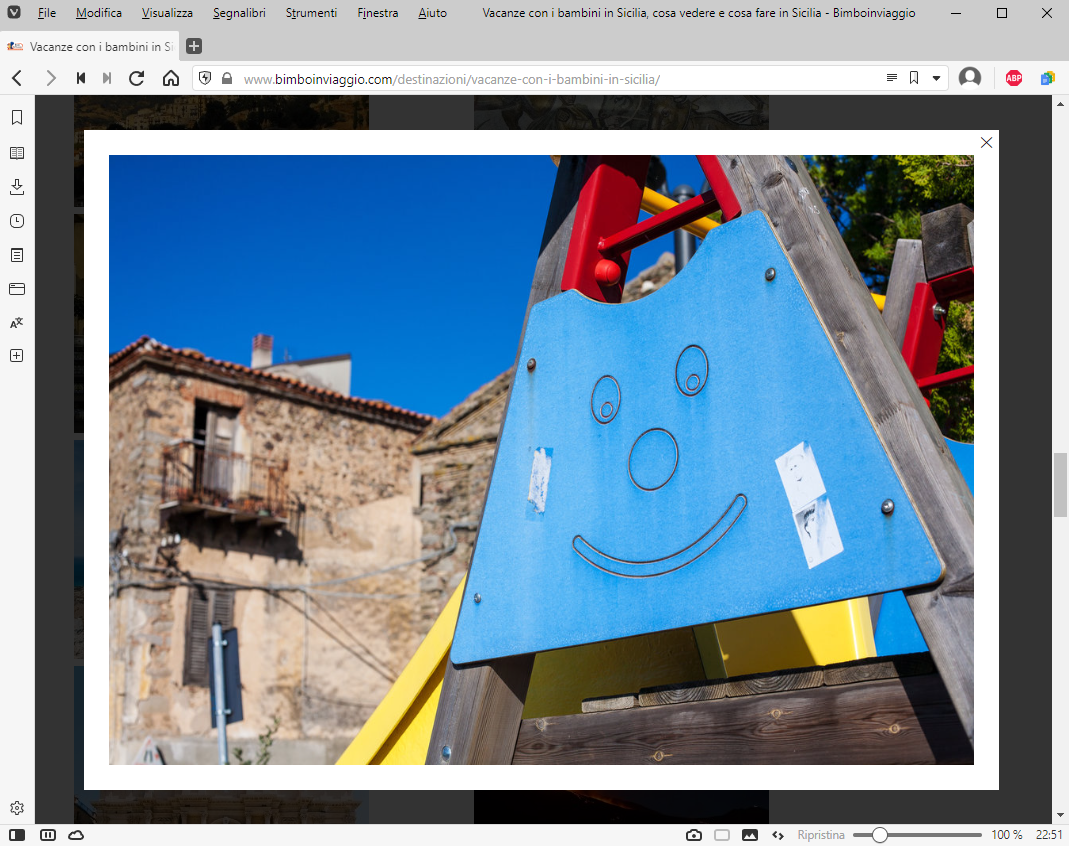This screenshot has width=1069, height=846.
Task: Open the Reading List panel
Action: [x=17, y=153]
